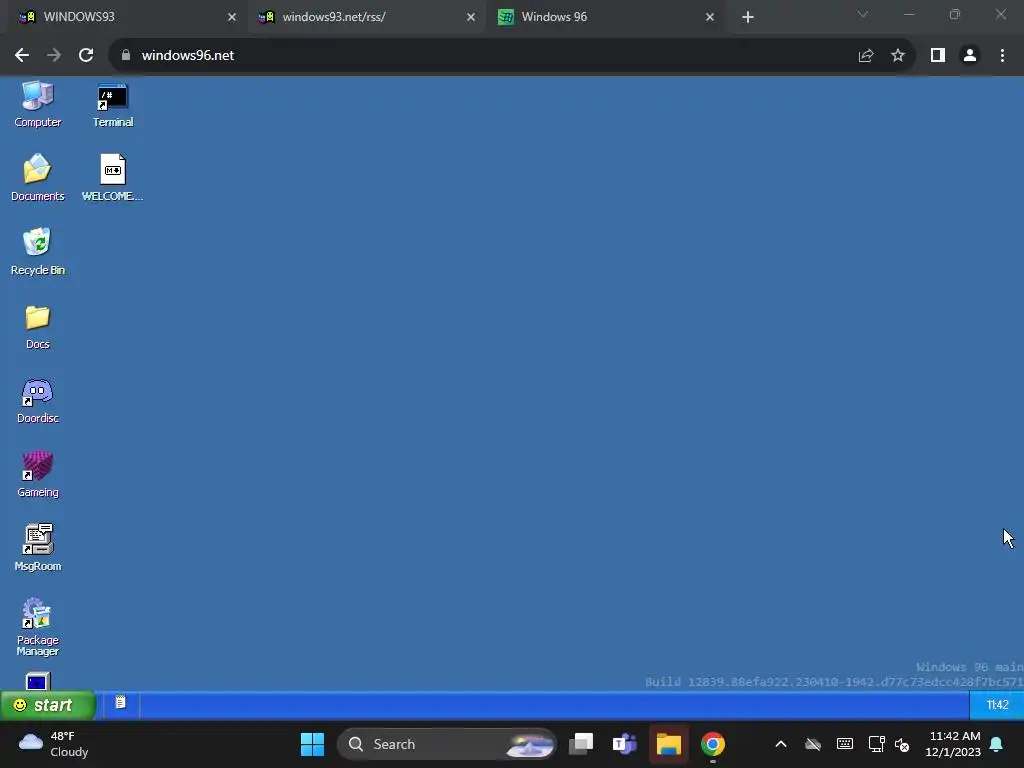Image resolution: width=1024 pixels, height=768 pixels.
Task: Click the OneDrive tray icon
Action: point(812,744)
